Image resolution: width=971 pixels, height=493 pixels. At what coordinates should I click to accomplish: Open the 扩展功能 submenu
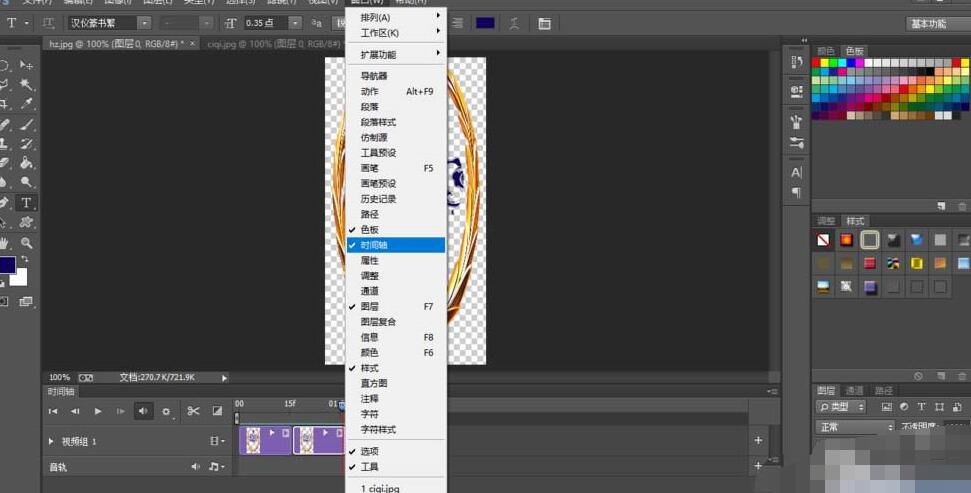(x=396, y=55)
